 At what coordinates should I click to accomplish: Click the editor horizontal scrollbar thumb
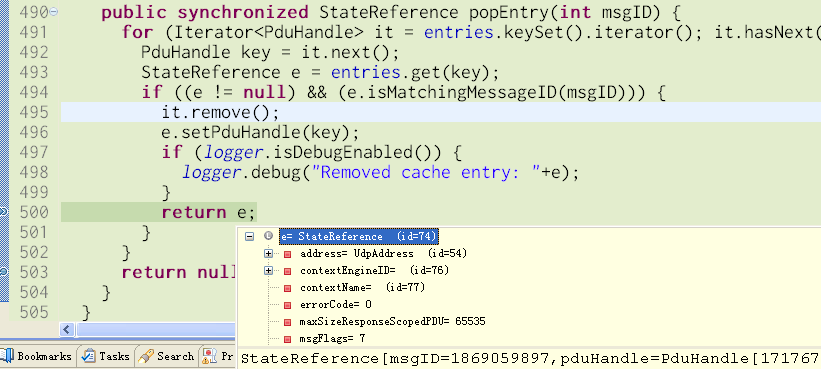[156, 329]
